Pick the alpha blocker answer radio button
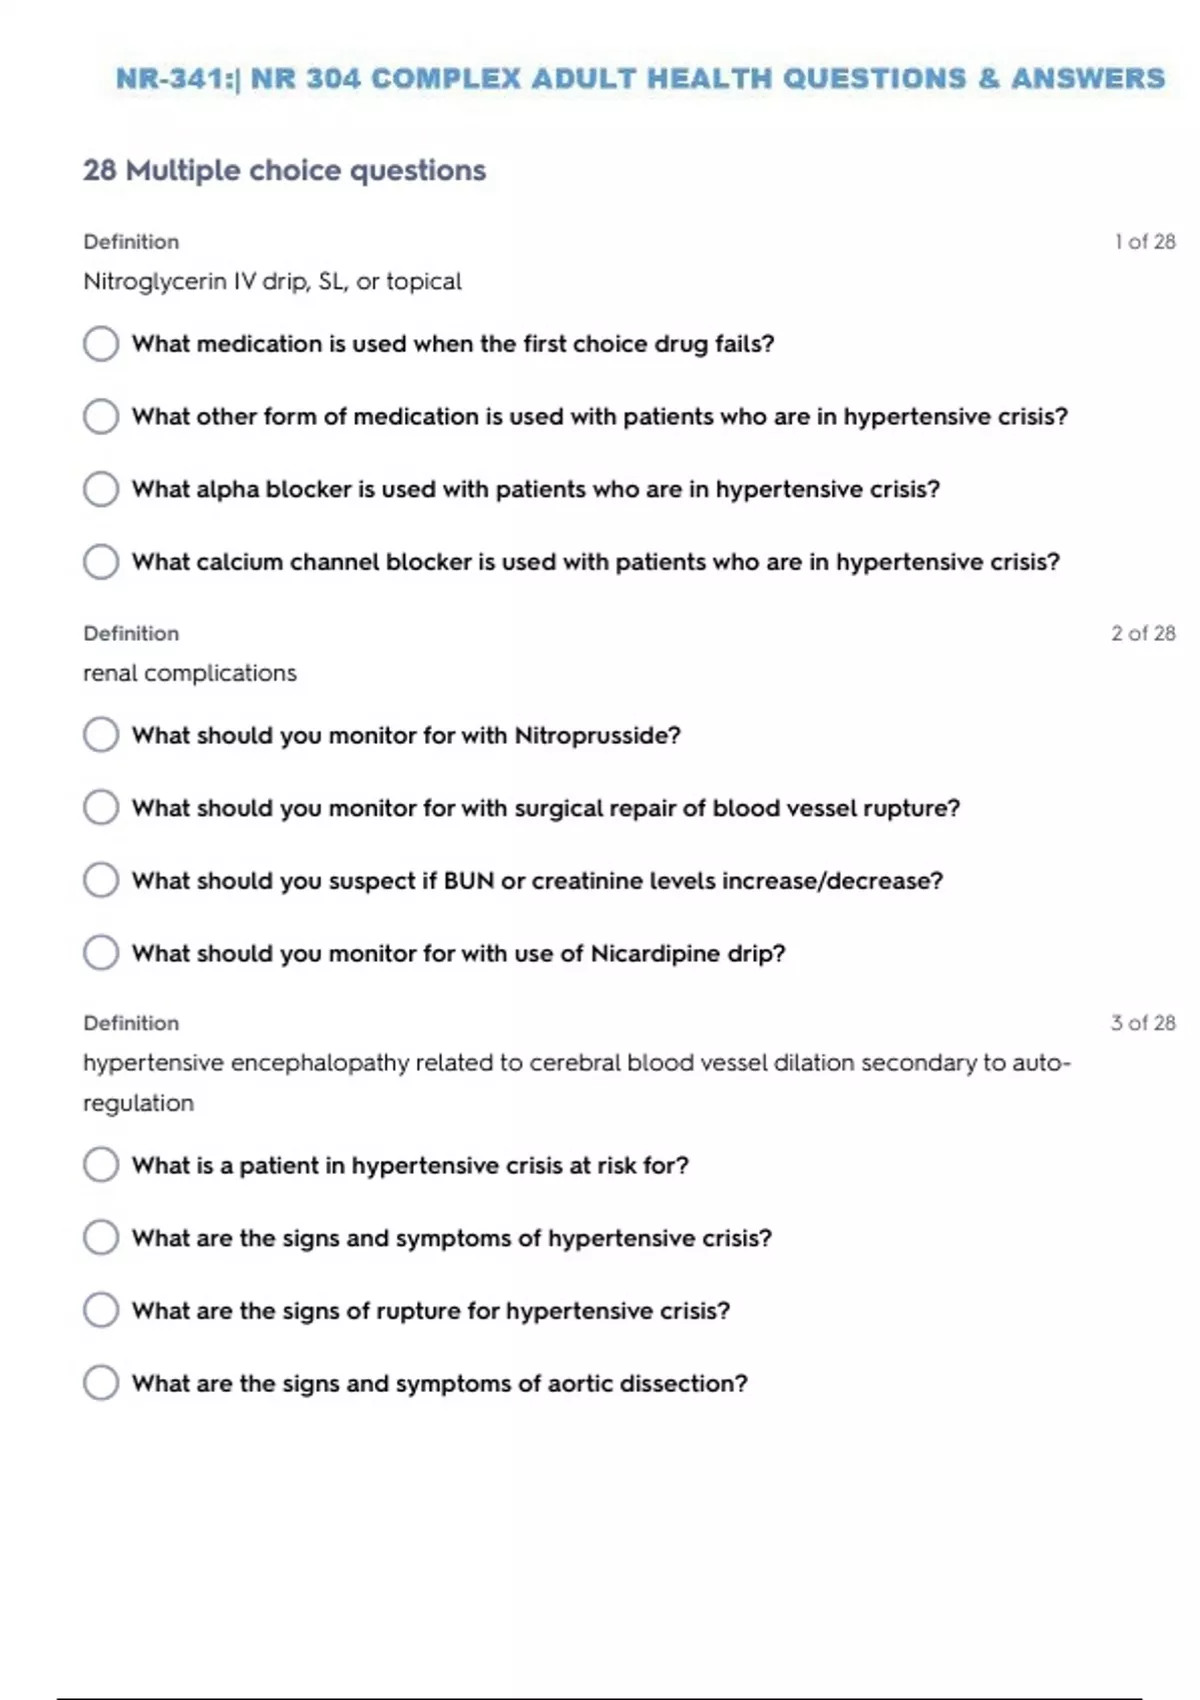Viewport: 1200px width, 1700px height. [x=101, y=489]
